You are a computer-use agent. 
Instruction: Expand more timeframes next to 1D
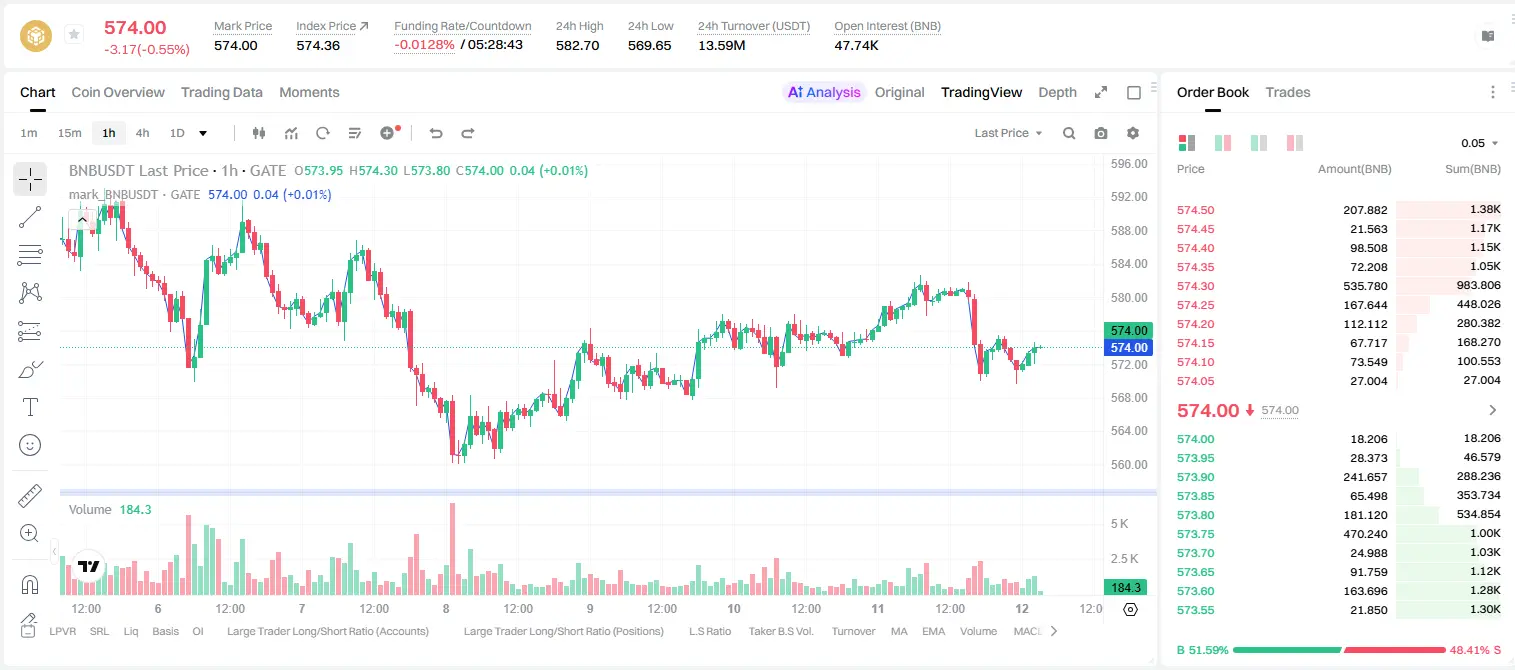point(203,133)
